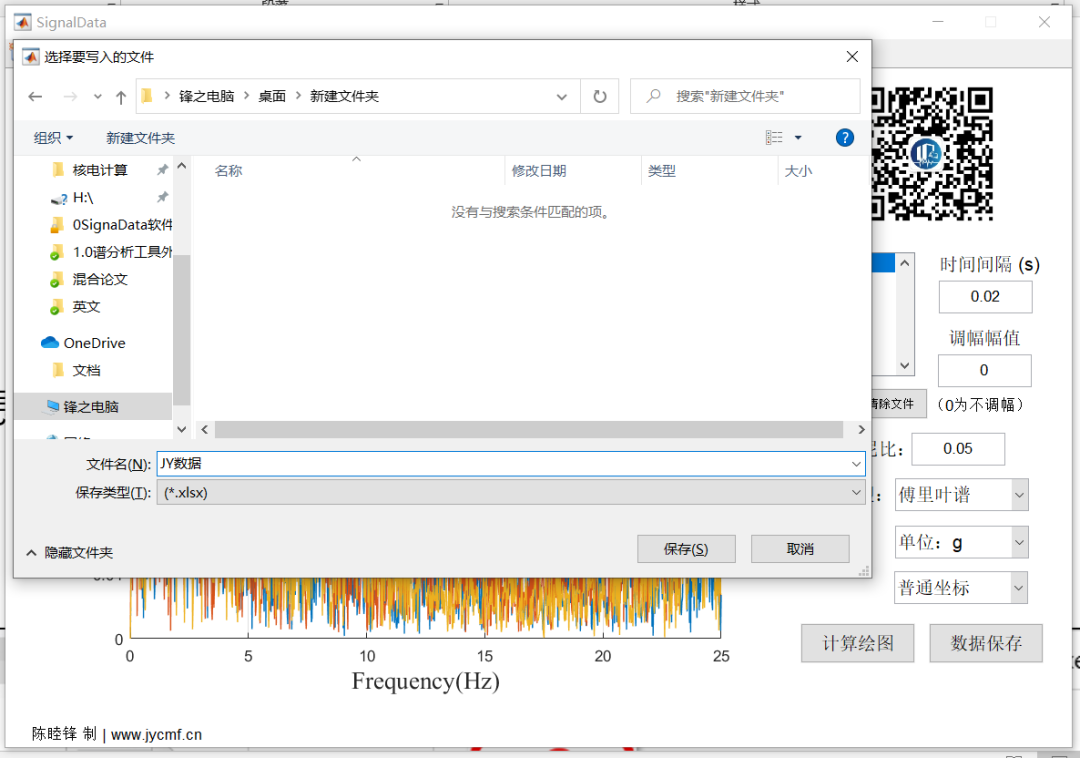
Task: Click the back navigation arrow in save dialog
Action: (36, 96)
